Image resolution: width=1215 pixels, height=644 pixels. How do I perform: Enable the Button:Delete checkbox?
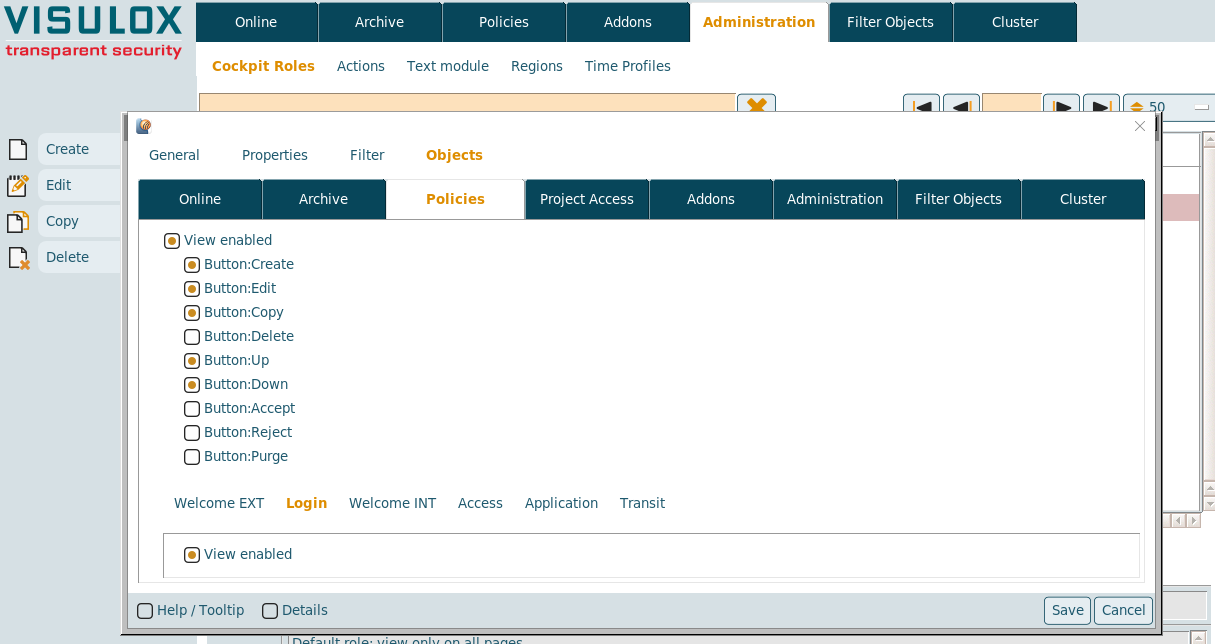tap(192, 337)
